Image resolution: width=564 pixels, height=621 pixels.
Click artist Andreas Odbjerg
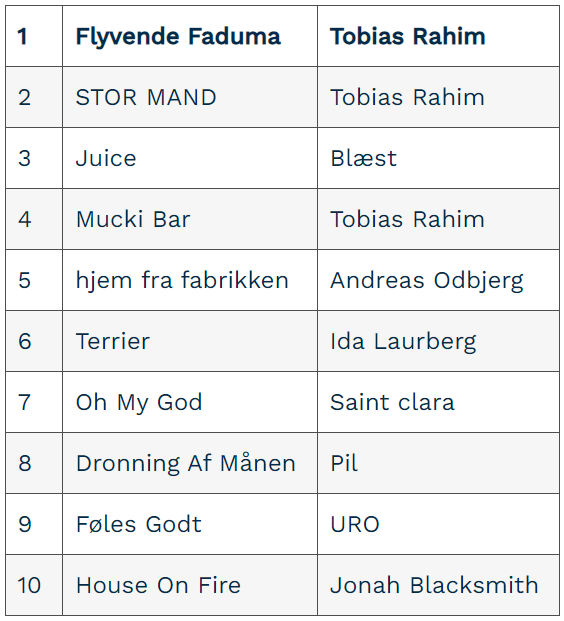point(427,281)
